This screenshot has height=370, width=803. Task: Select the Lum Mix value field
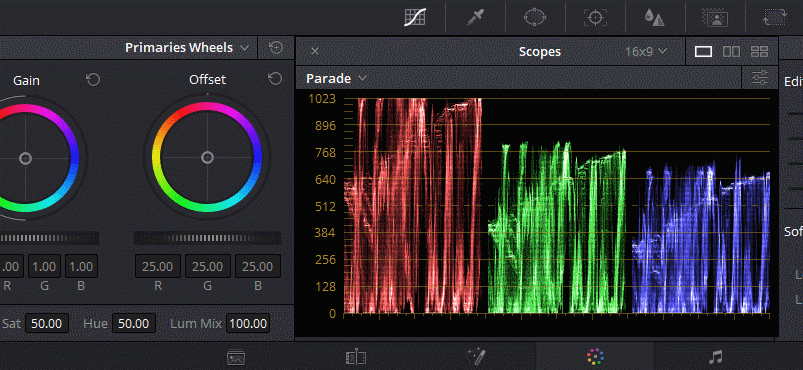(x=248, y=324)
